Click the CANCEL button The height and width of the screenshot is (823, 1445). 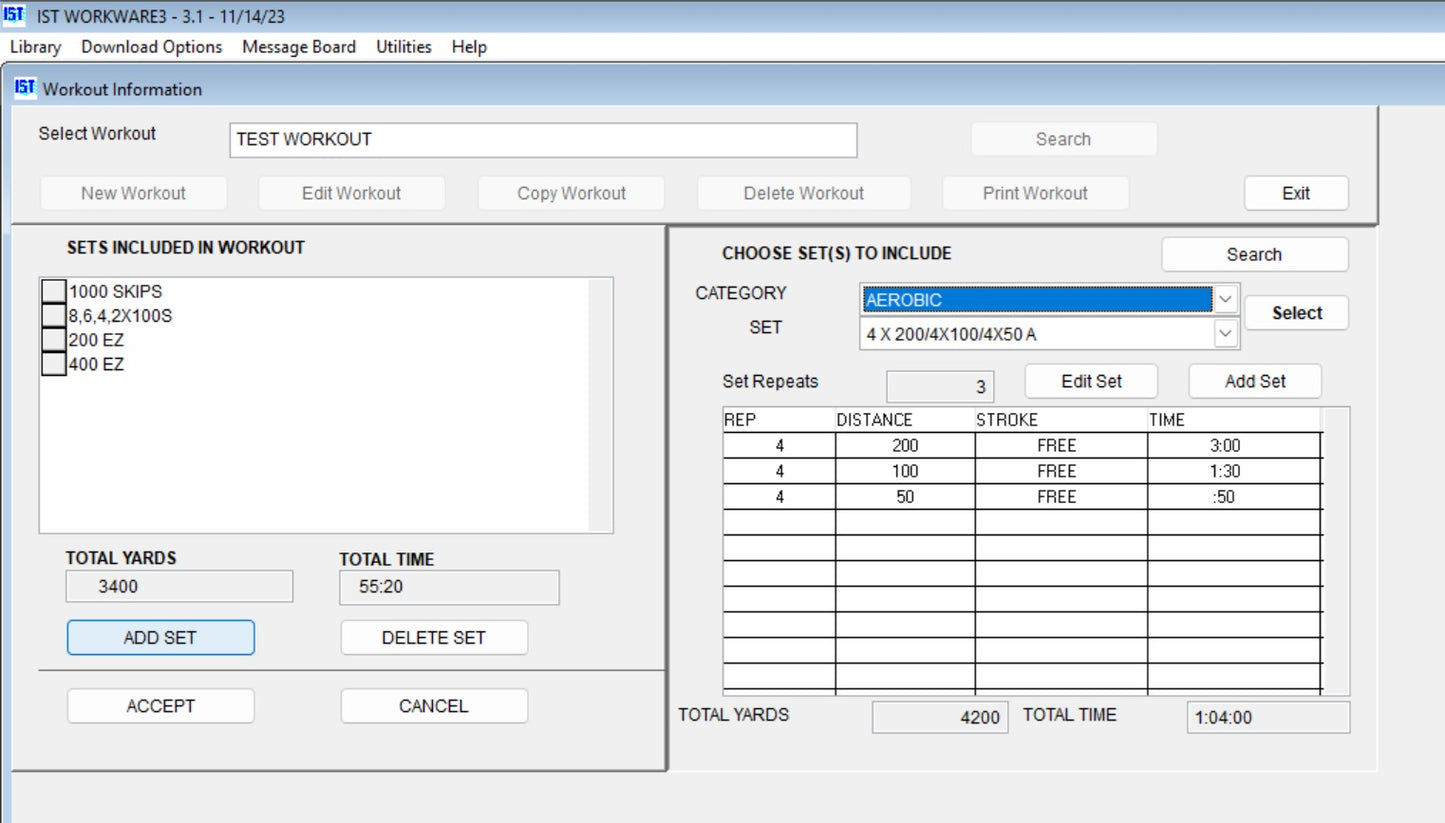434,706
